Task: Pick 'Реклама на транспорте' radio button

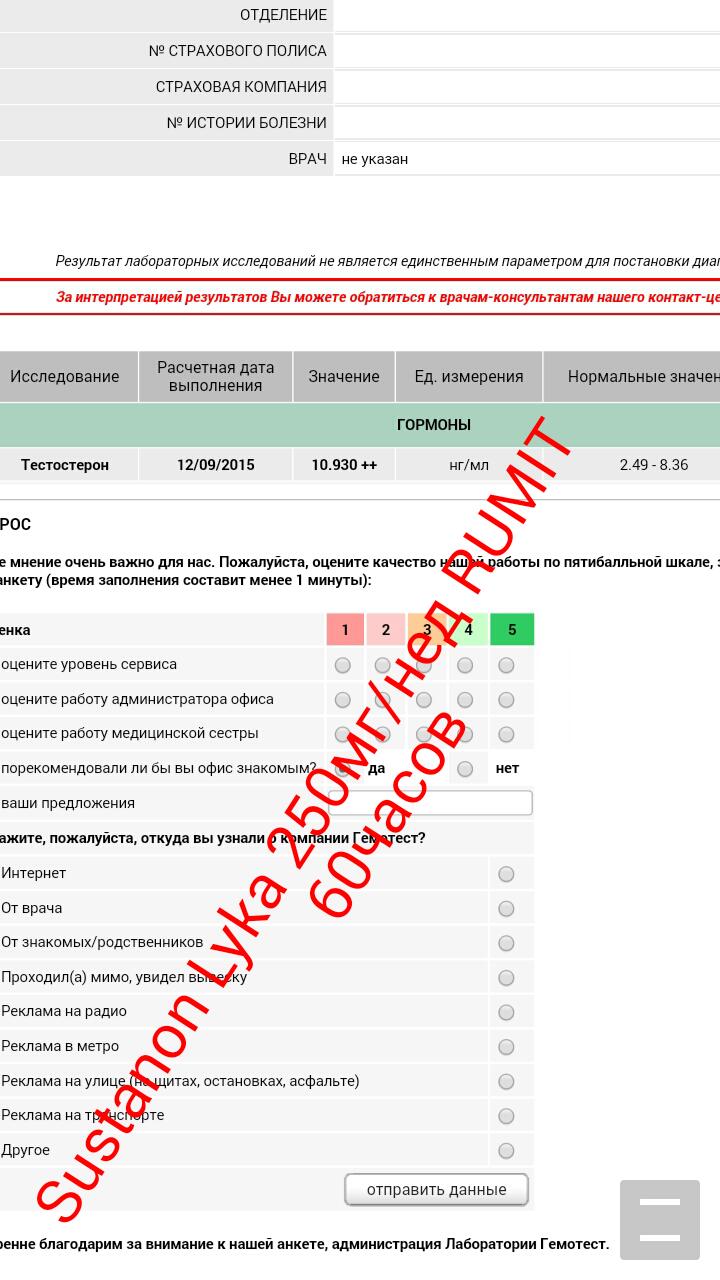Action: coord(506,1116)
